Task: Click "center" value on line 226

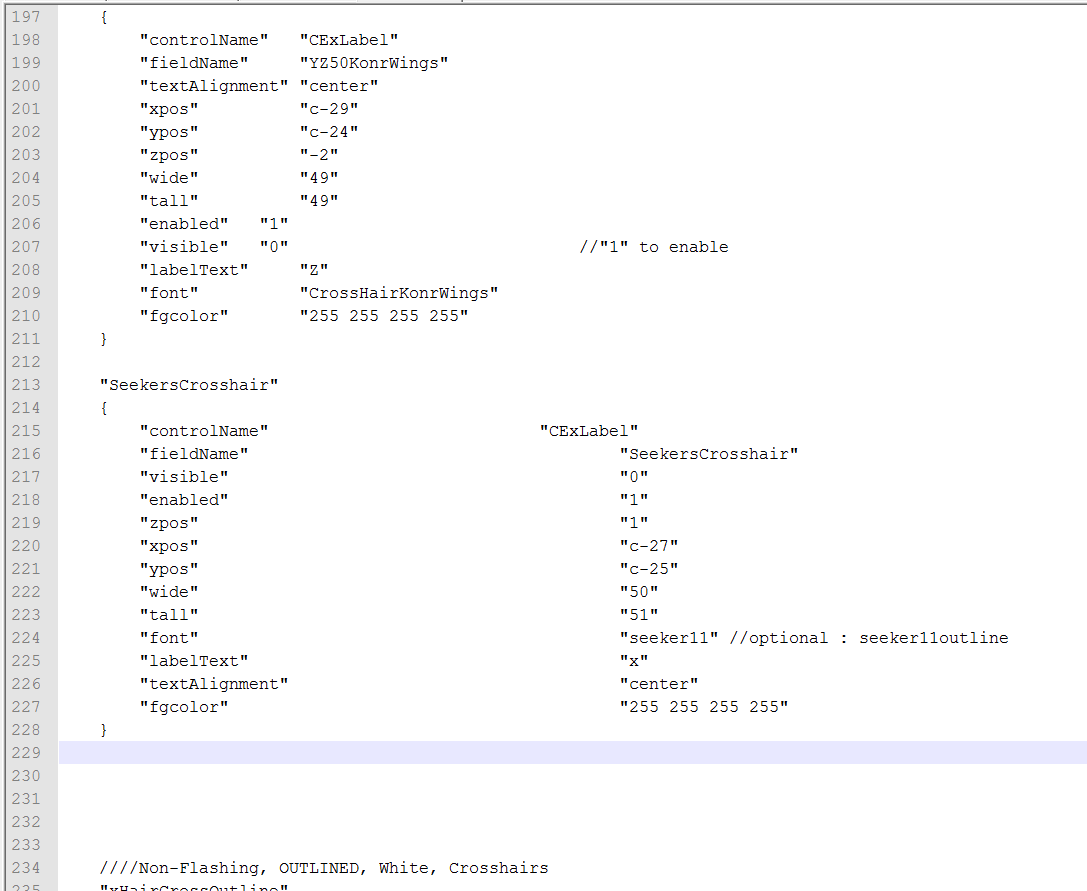Action: (x=659, y=684)
